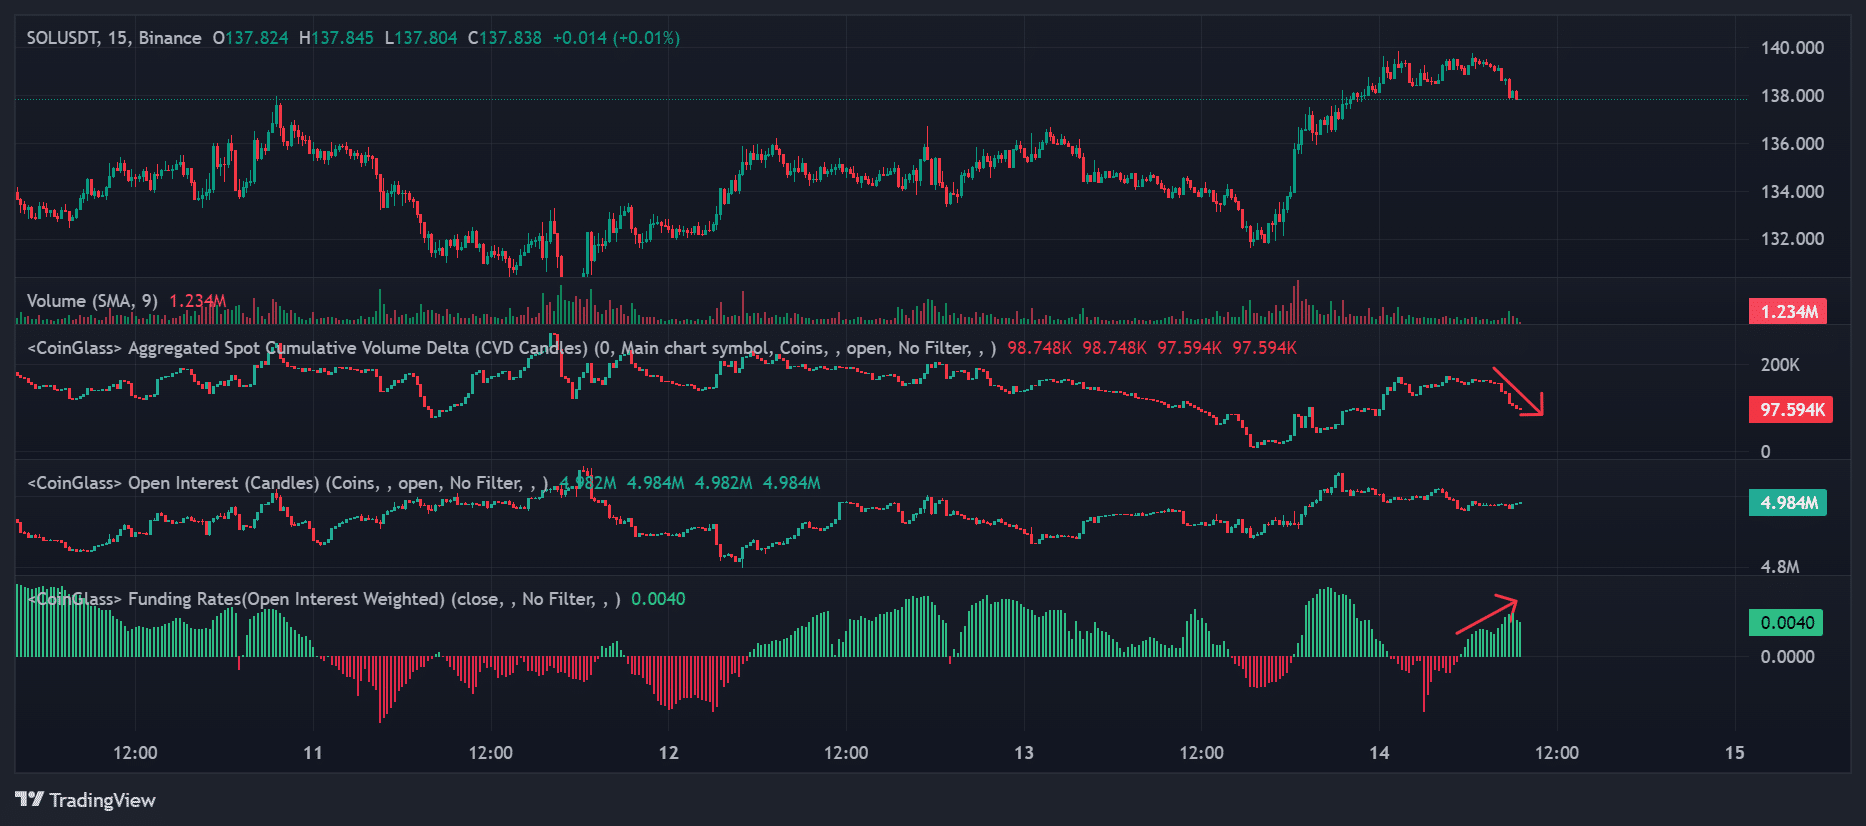Click the green 4.984M open interest tag
This screenshot has height=826, width=1866.
coord(1788,502)
